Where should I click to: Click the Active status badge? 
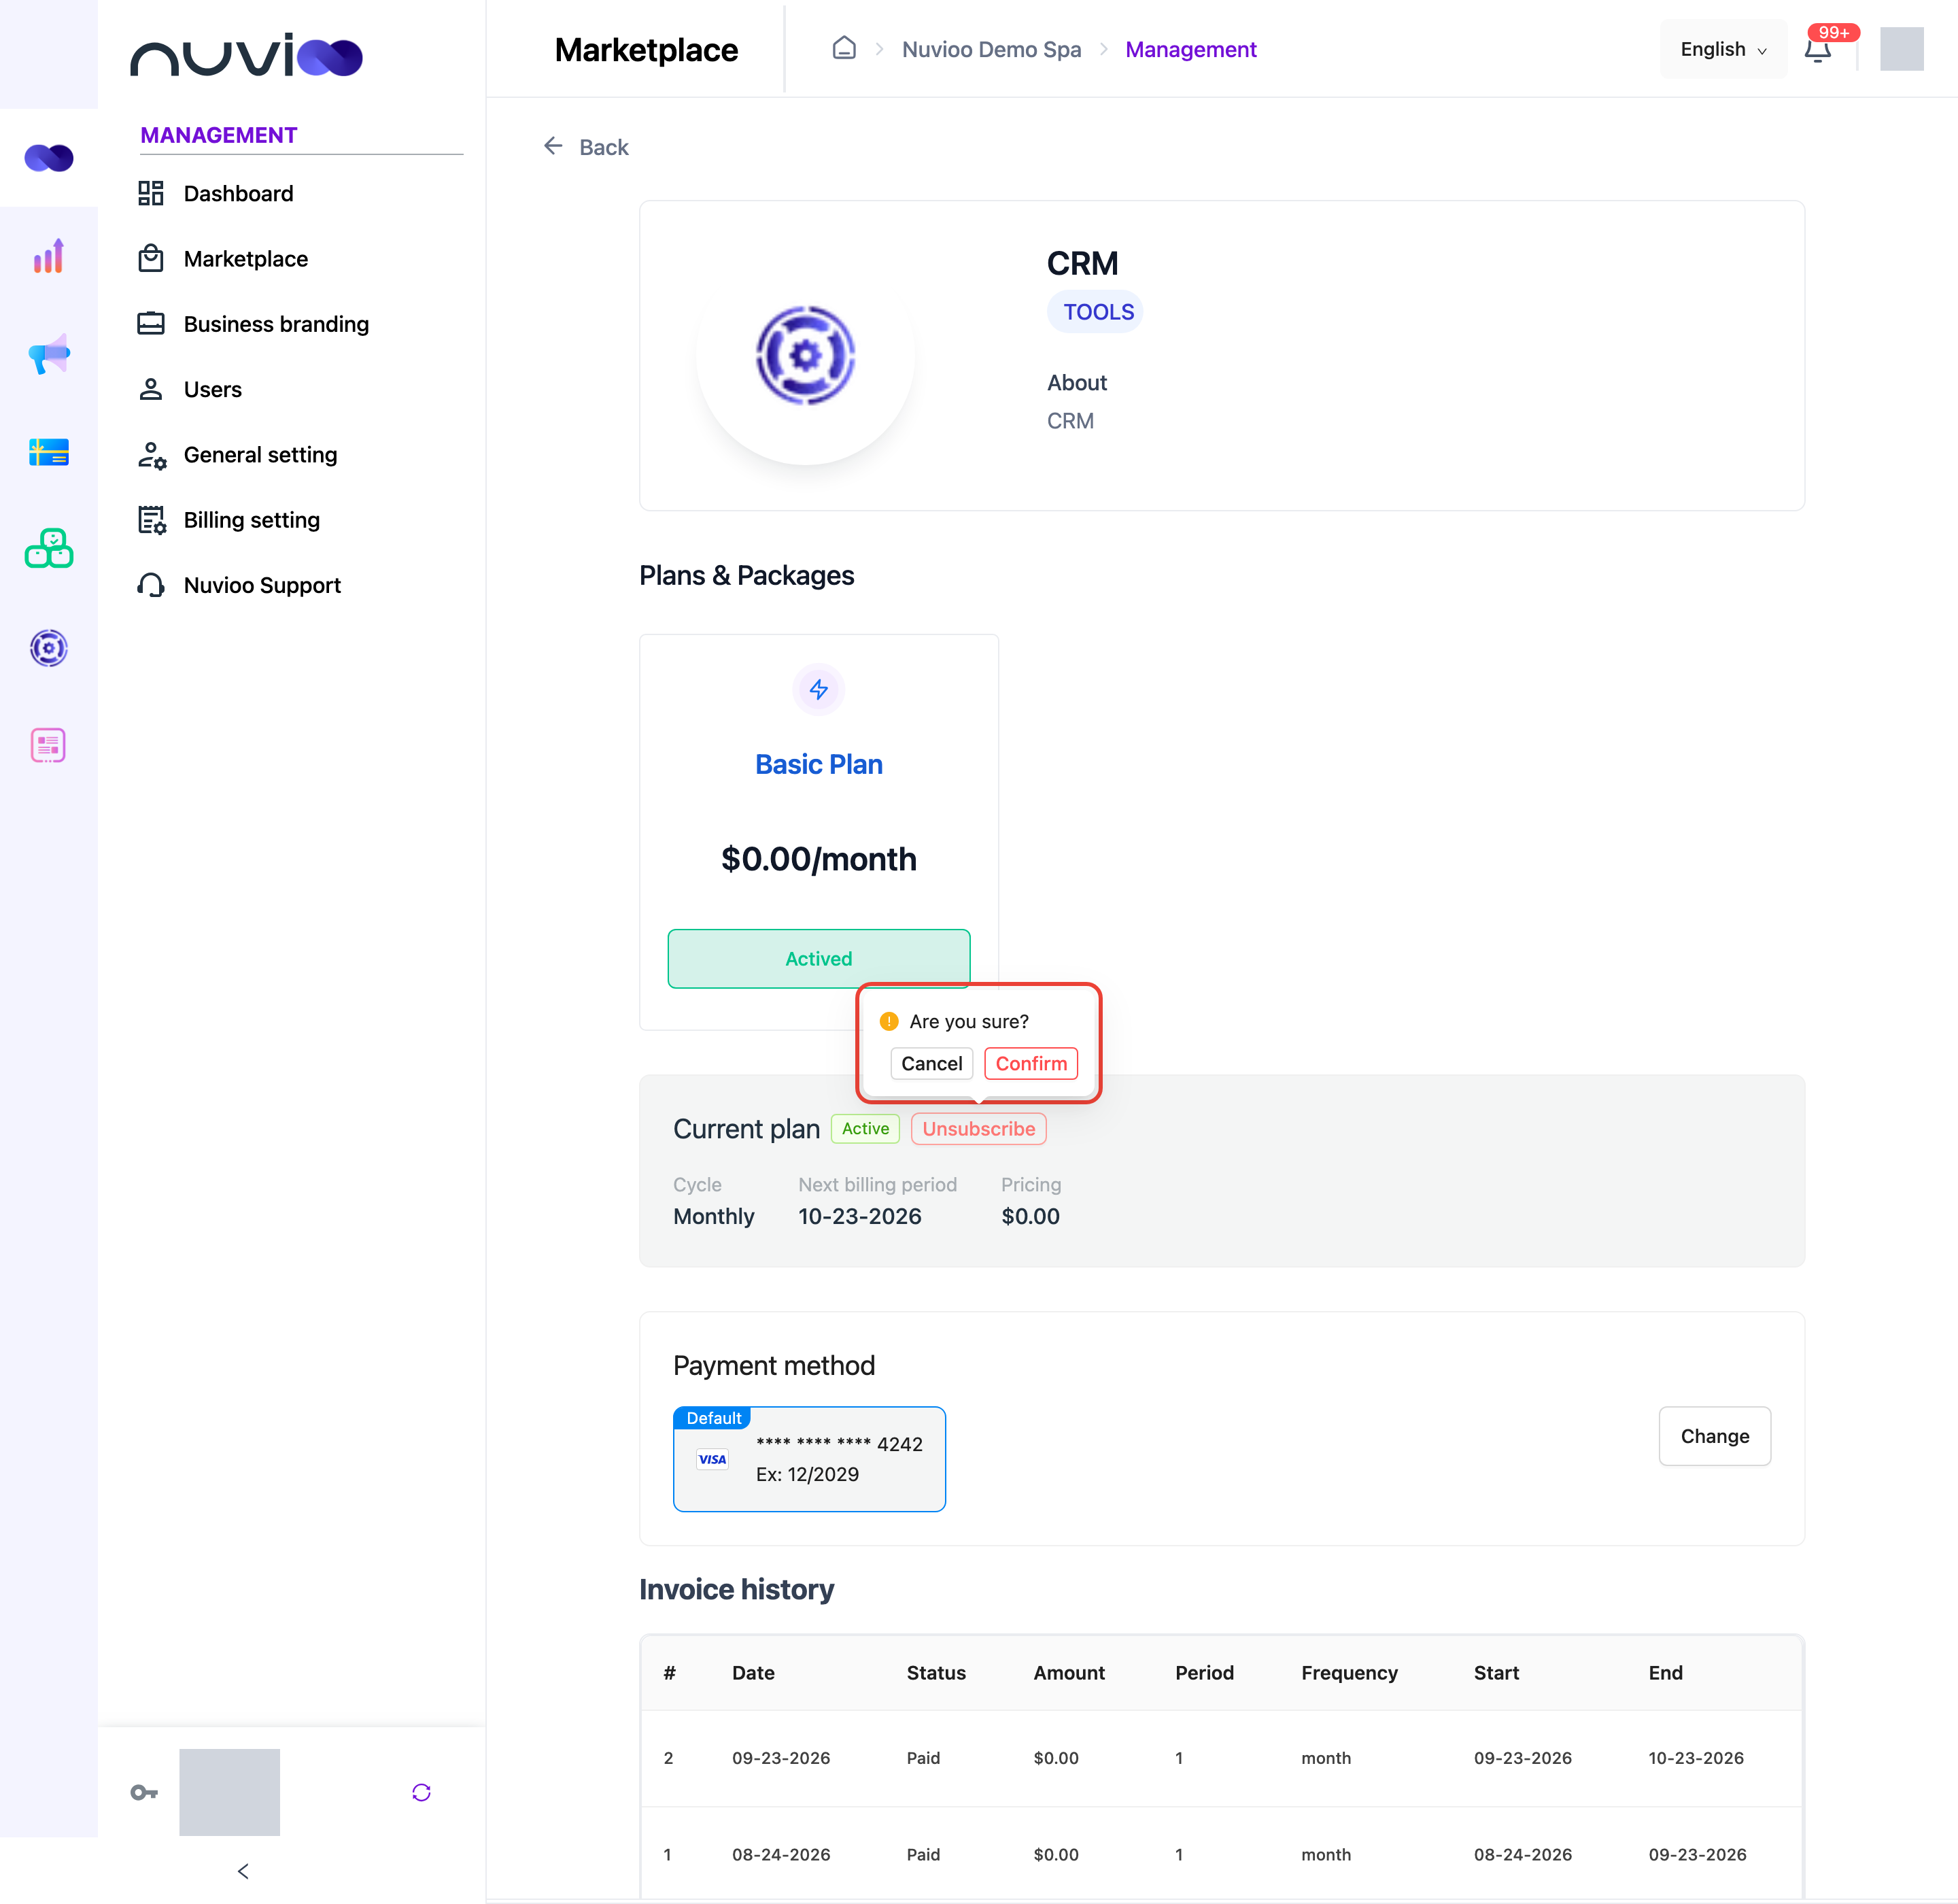865,1129
